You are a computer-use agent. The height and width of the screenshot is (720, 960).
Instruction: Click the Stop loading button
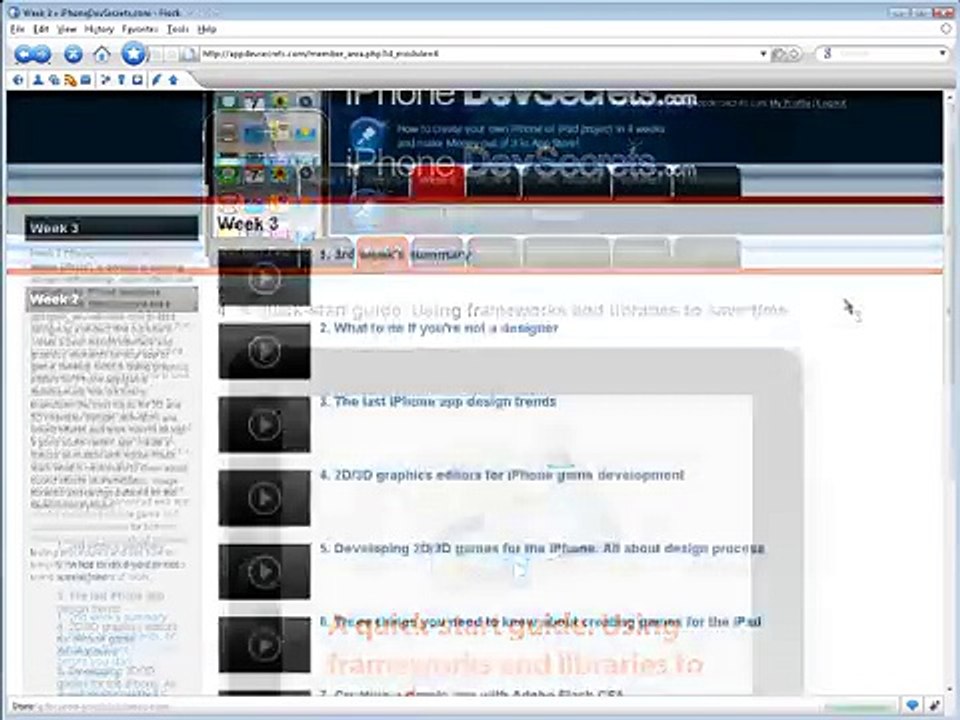tap(73, 54)
